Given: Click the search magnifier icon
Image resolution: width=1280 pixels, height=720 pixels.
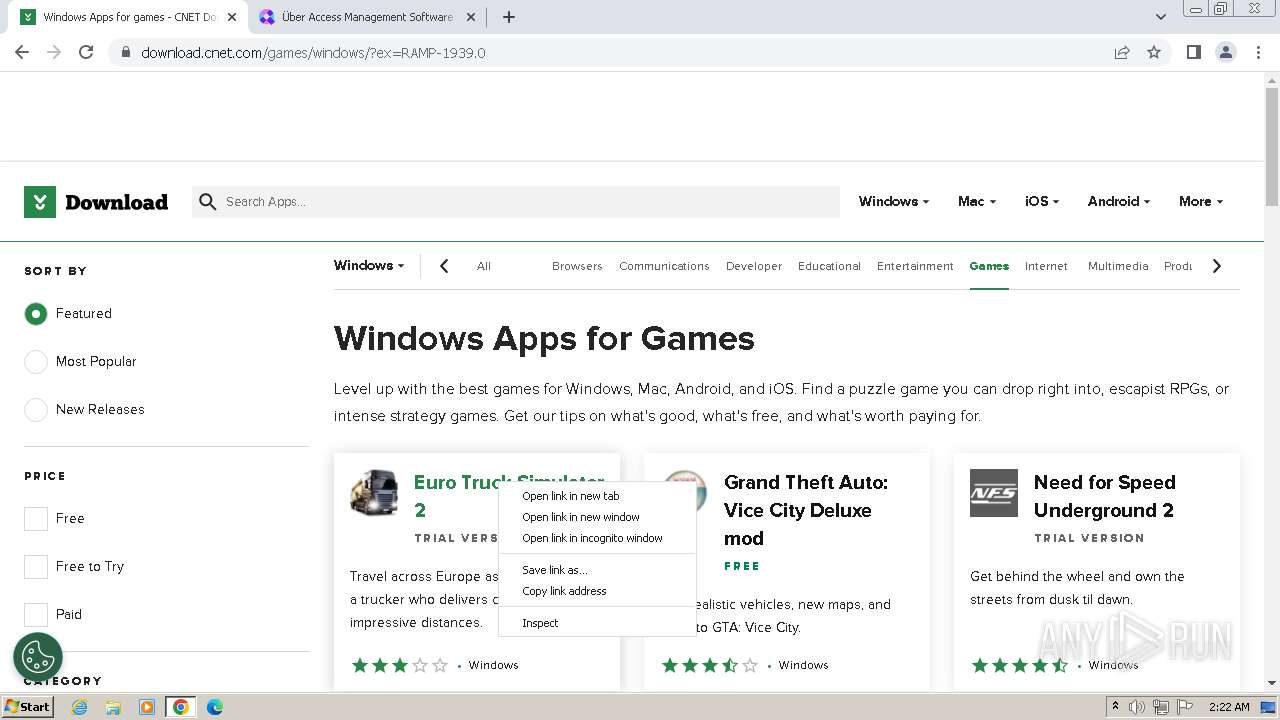Looking at the screenshot, I should 207,202.
